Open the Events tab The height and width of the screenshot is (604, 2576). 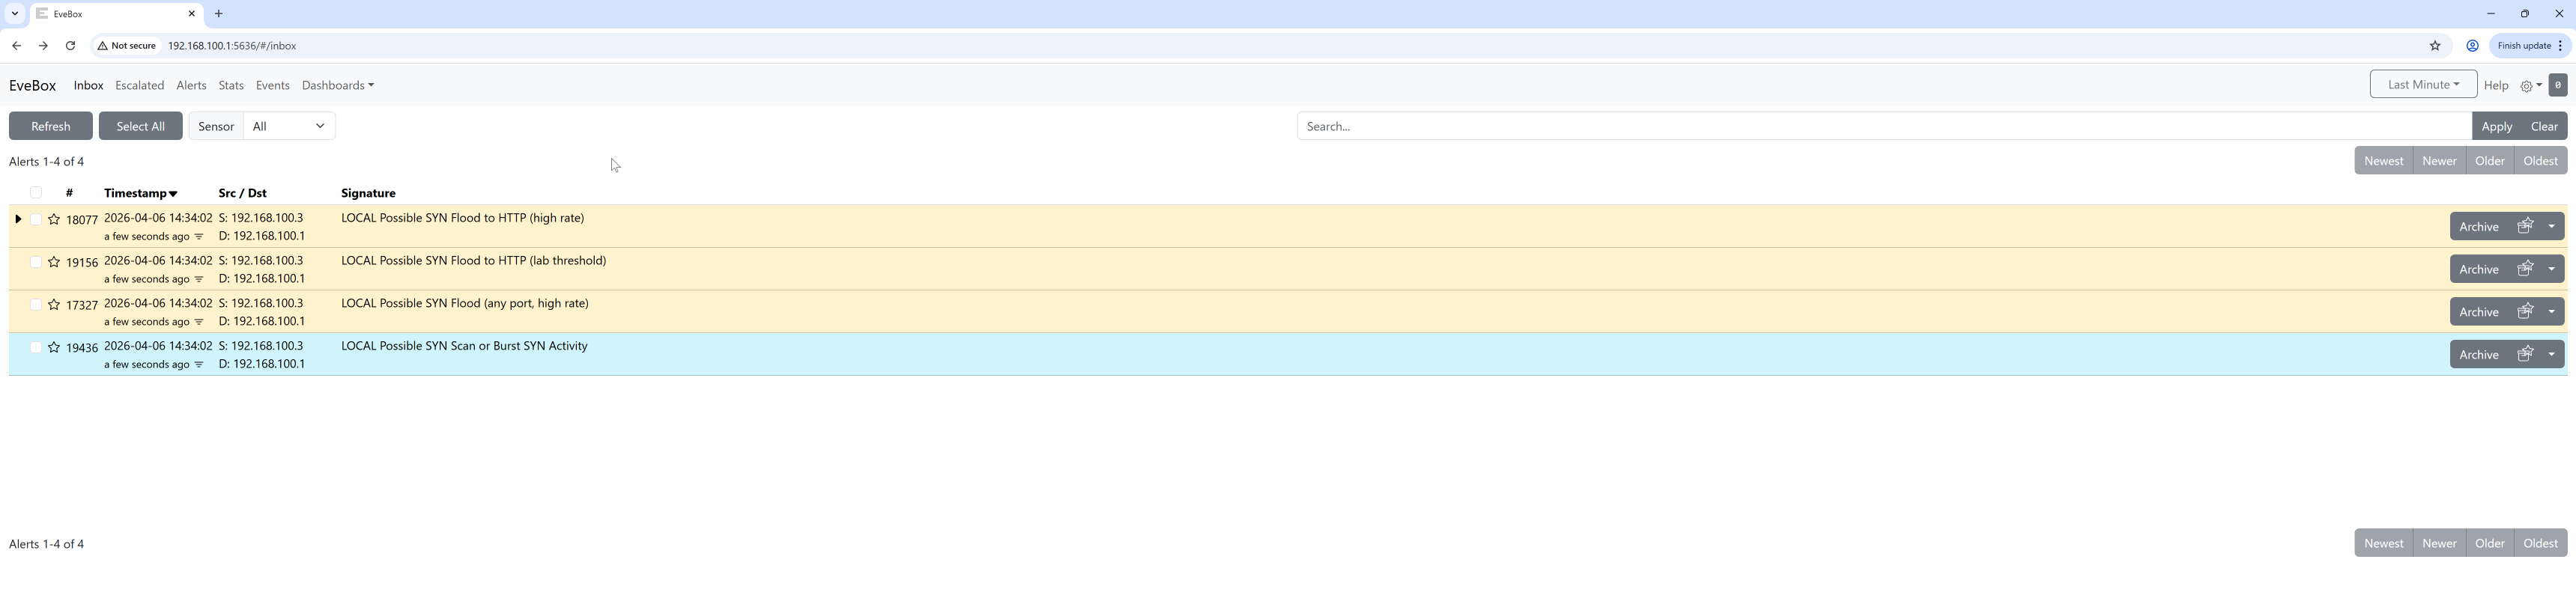[272, 86]
